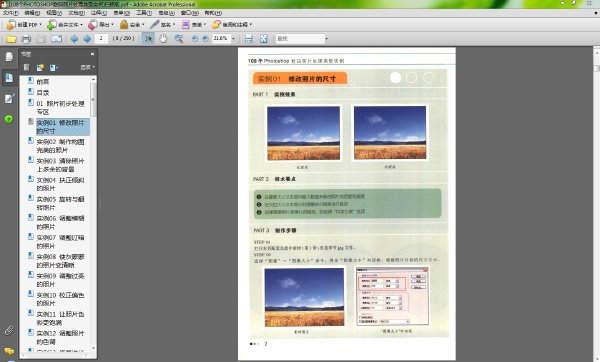Viewport: 600px width, 362px height.
Task: Click the page number input field
Action: coord(101,38)
